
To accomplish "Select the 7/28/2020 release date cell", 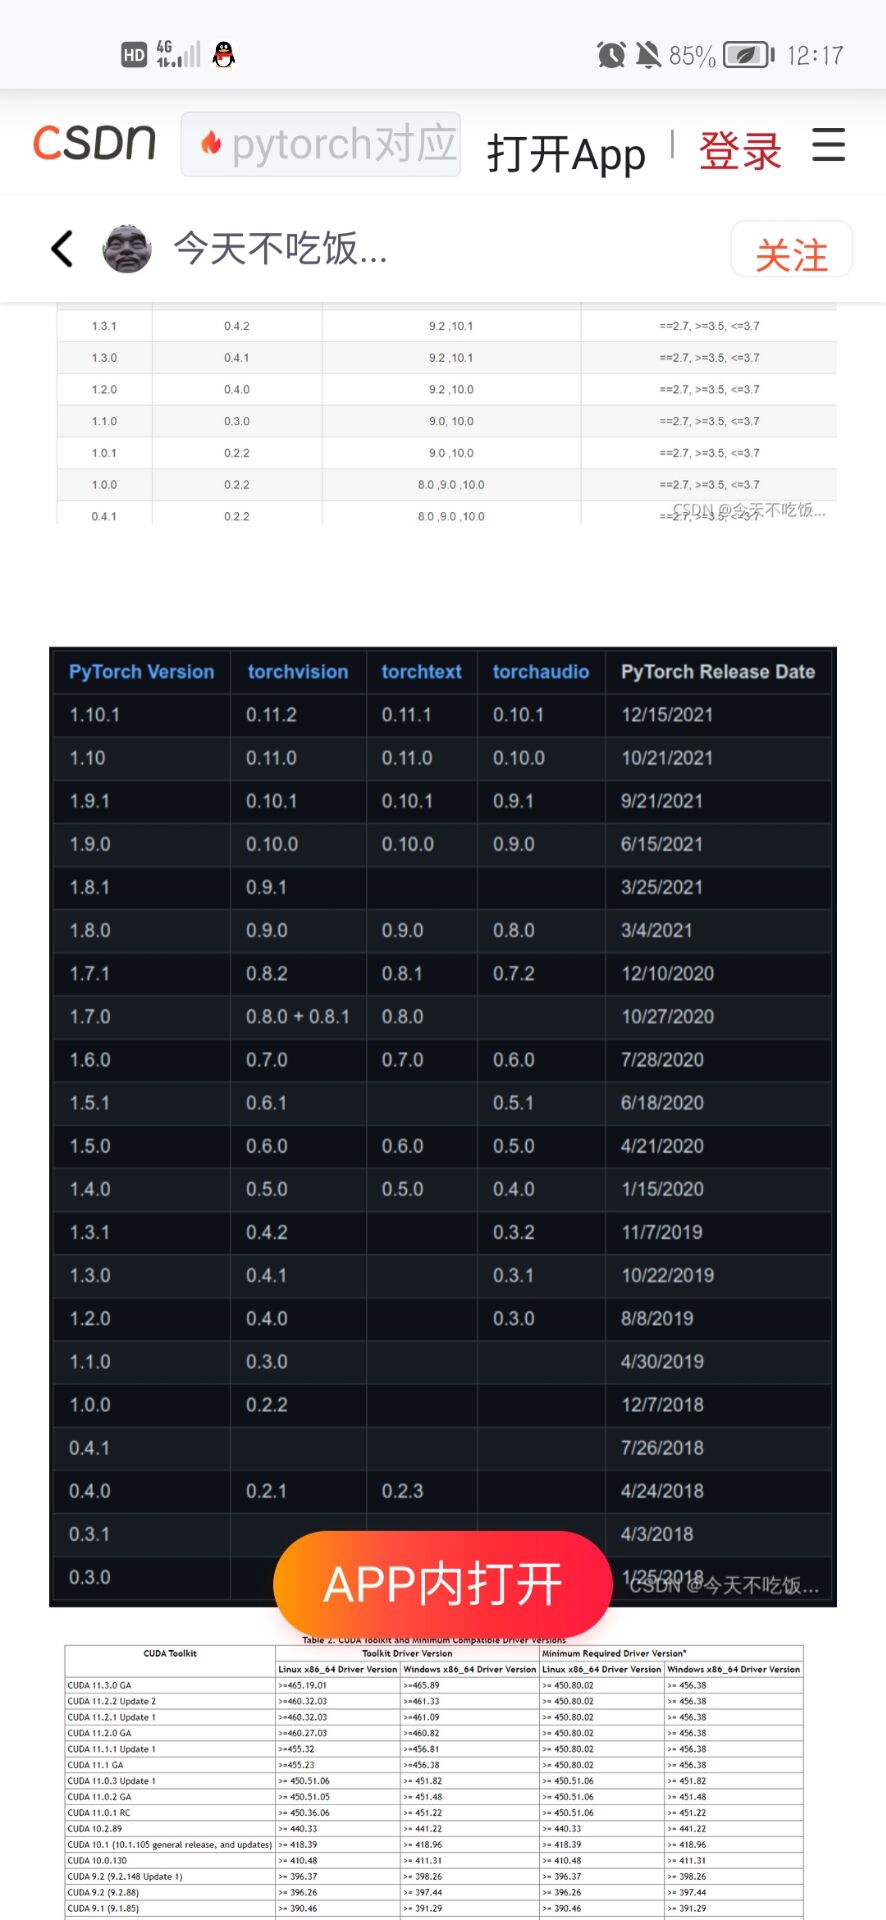I will (x=662, y=1060).
